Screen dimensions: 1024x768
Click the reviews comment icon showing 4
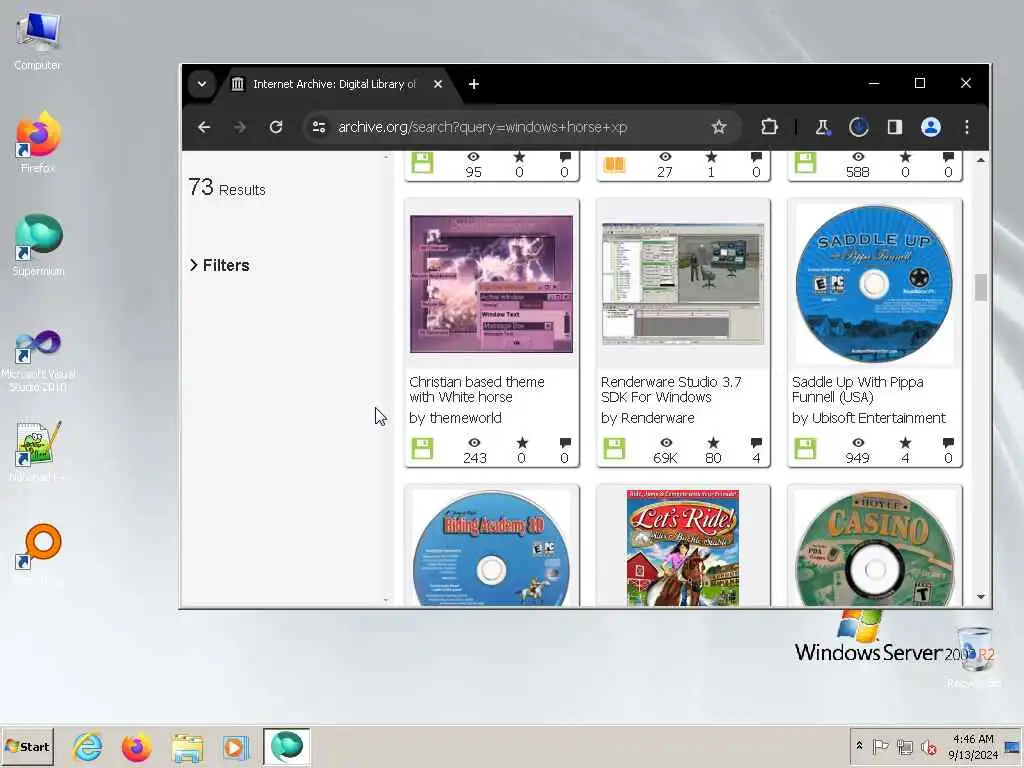click(756, 443)
